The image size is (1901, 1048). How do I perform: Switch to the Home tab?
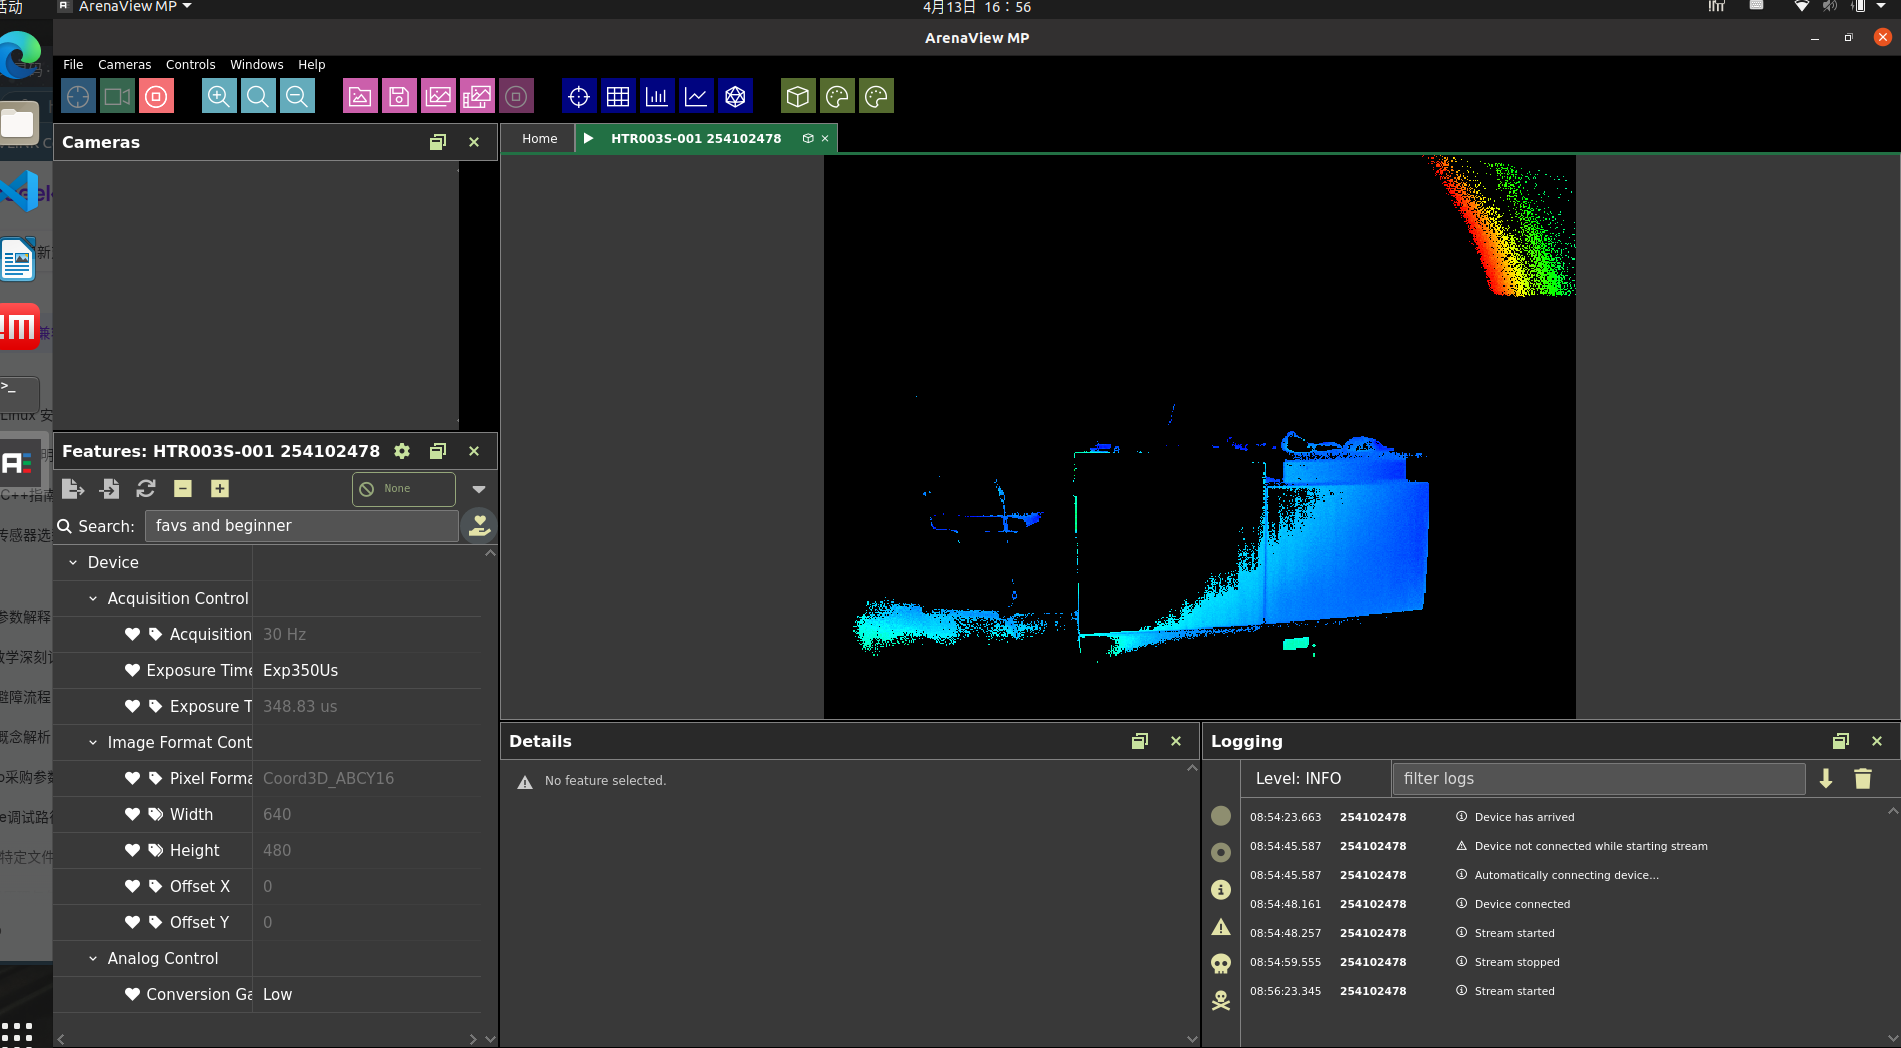[x=540, y=139]
